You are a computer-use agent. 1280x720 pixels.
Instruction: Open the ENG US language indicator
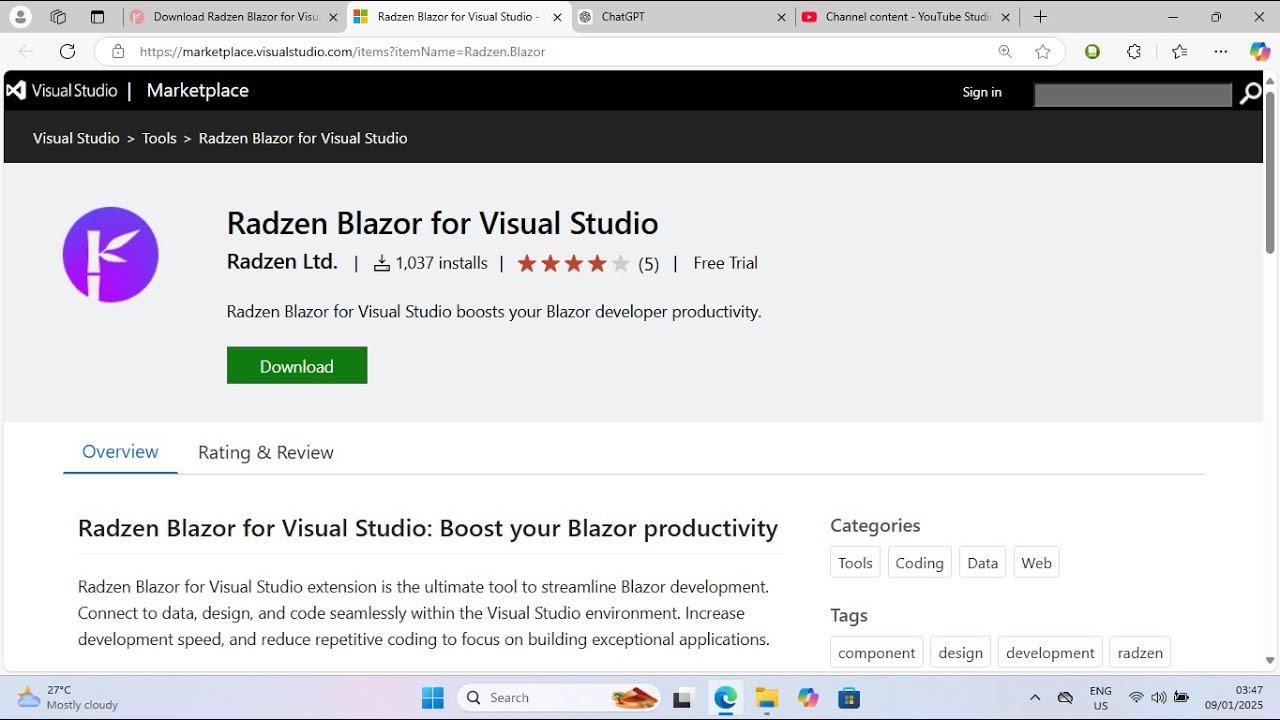[x=1101, y=698]
